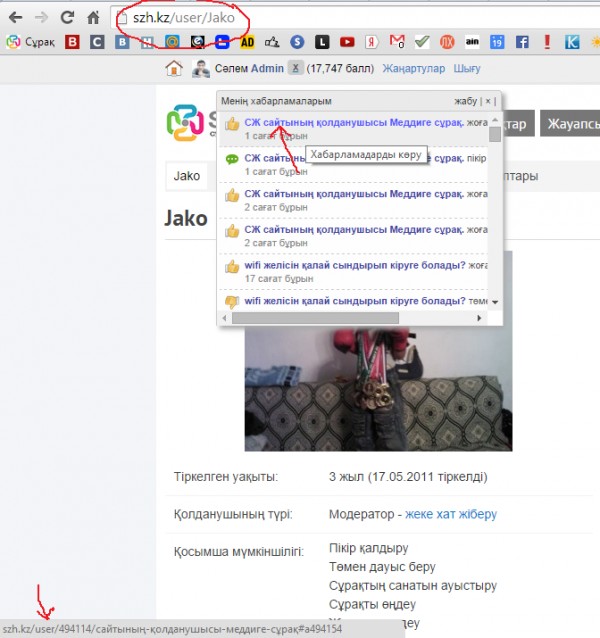Click popup horizontal scrollbar right arrow
600x638 pixels.
point(481,318)
